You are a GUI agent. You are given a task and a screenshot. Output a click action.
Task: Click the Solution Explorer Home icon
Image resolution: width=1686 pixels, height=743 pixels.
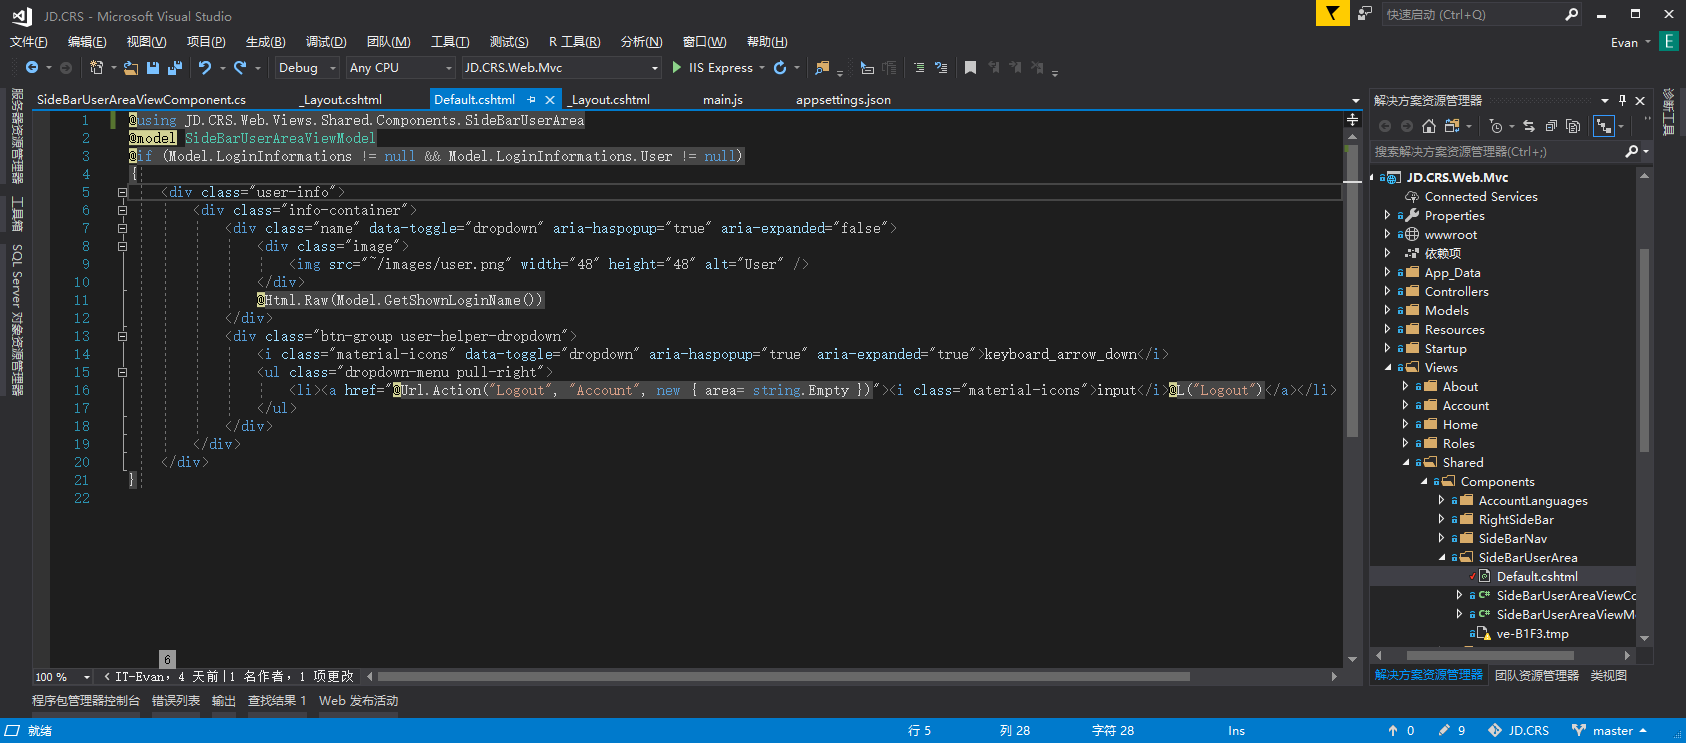1428,126
